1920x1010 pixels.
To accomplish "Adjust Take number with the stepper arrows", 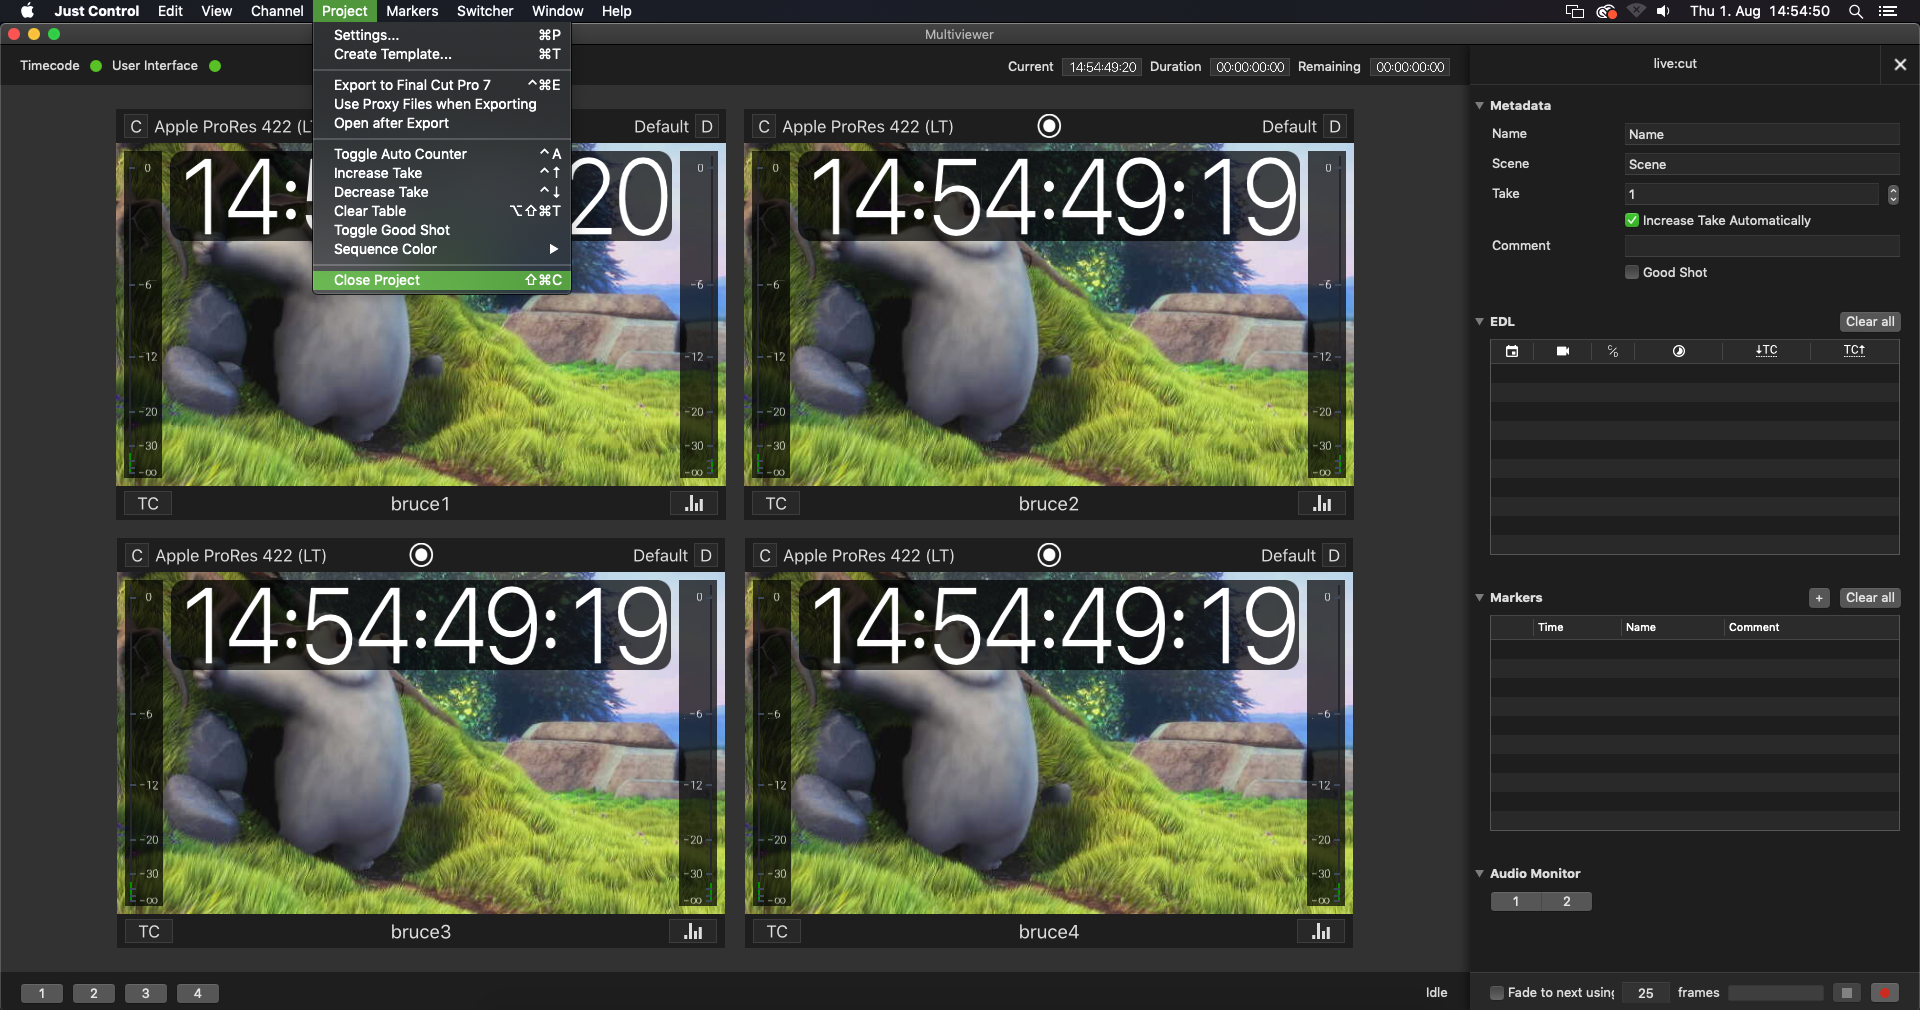I will click(x=1893, y=194).
